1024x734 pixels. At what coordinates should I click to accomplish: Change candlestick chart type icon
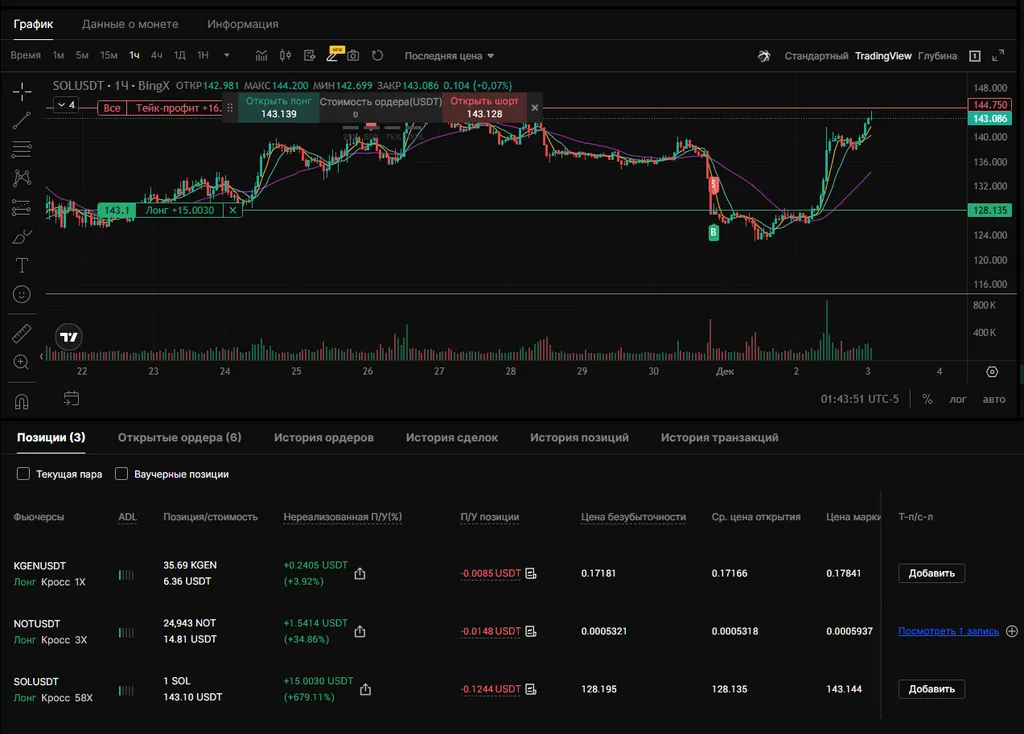[285, 56]
